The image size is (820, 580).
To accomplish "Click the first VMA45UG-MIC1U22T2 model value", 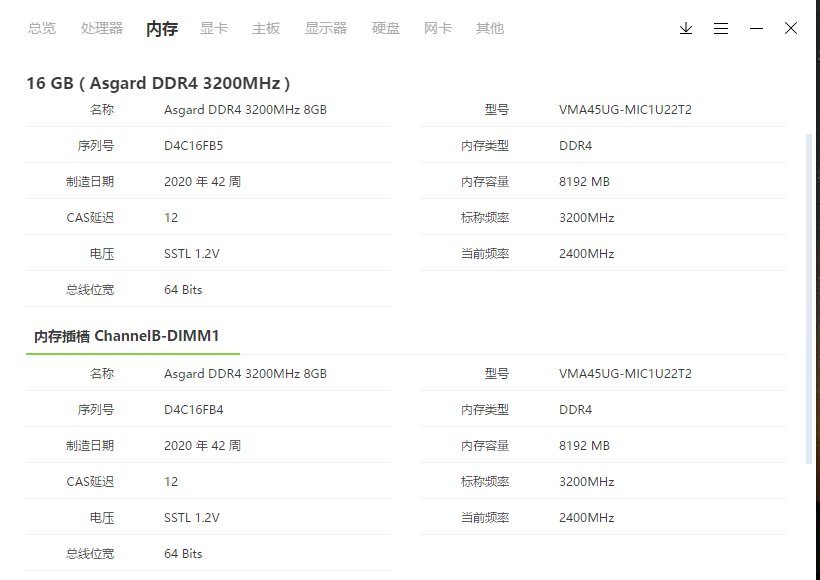I will 625,110.
